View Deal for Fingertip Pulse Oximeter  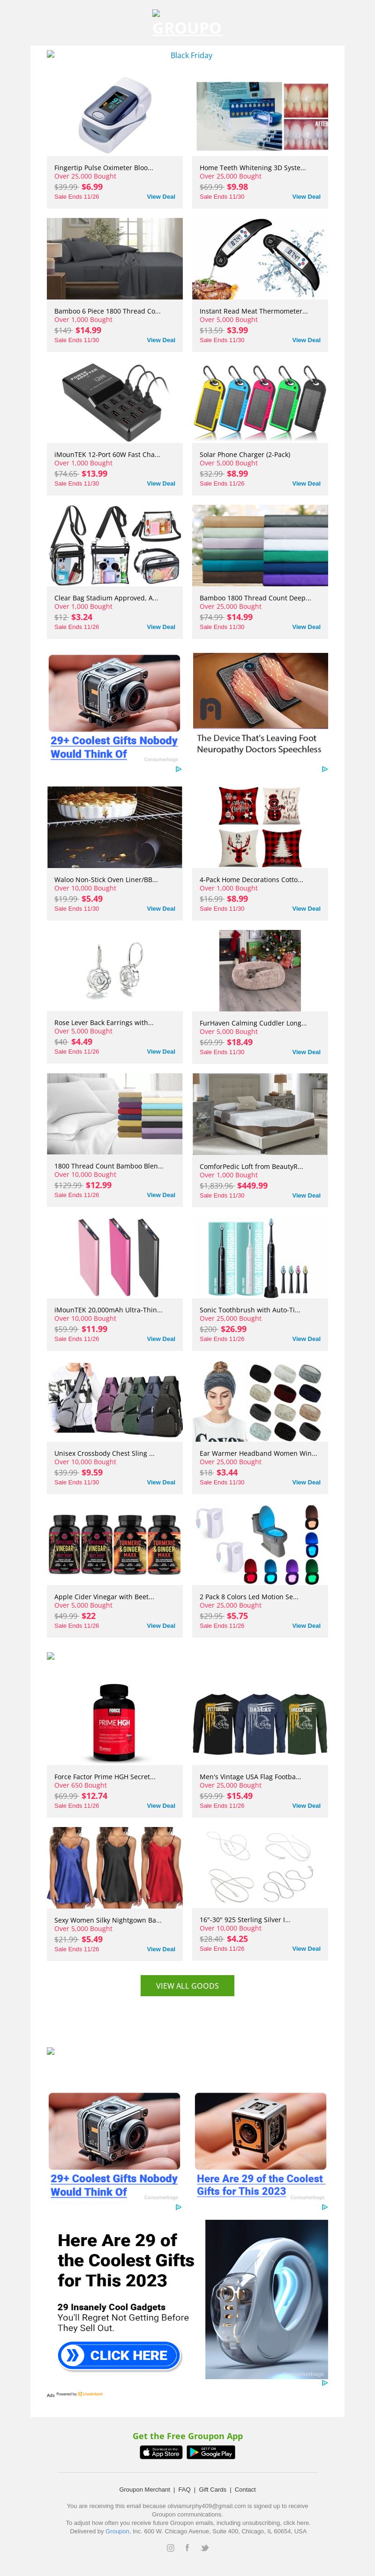coord(161,197)
